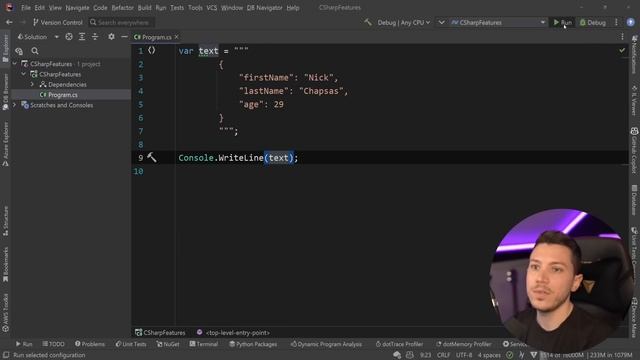Open the Debug | Any CPU configuration dropdown
Screen dimensions: 640x360
pos(404,22)
